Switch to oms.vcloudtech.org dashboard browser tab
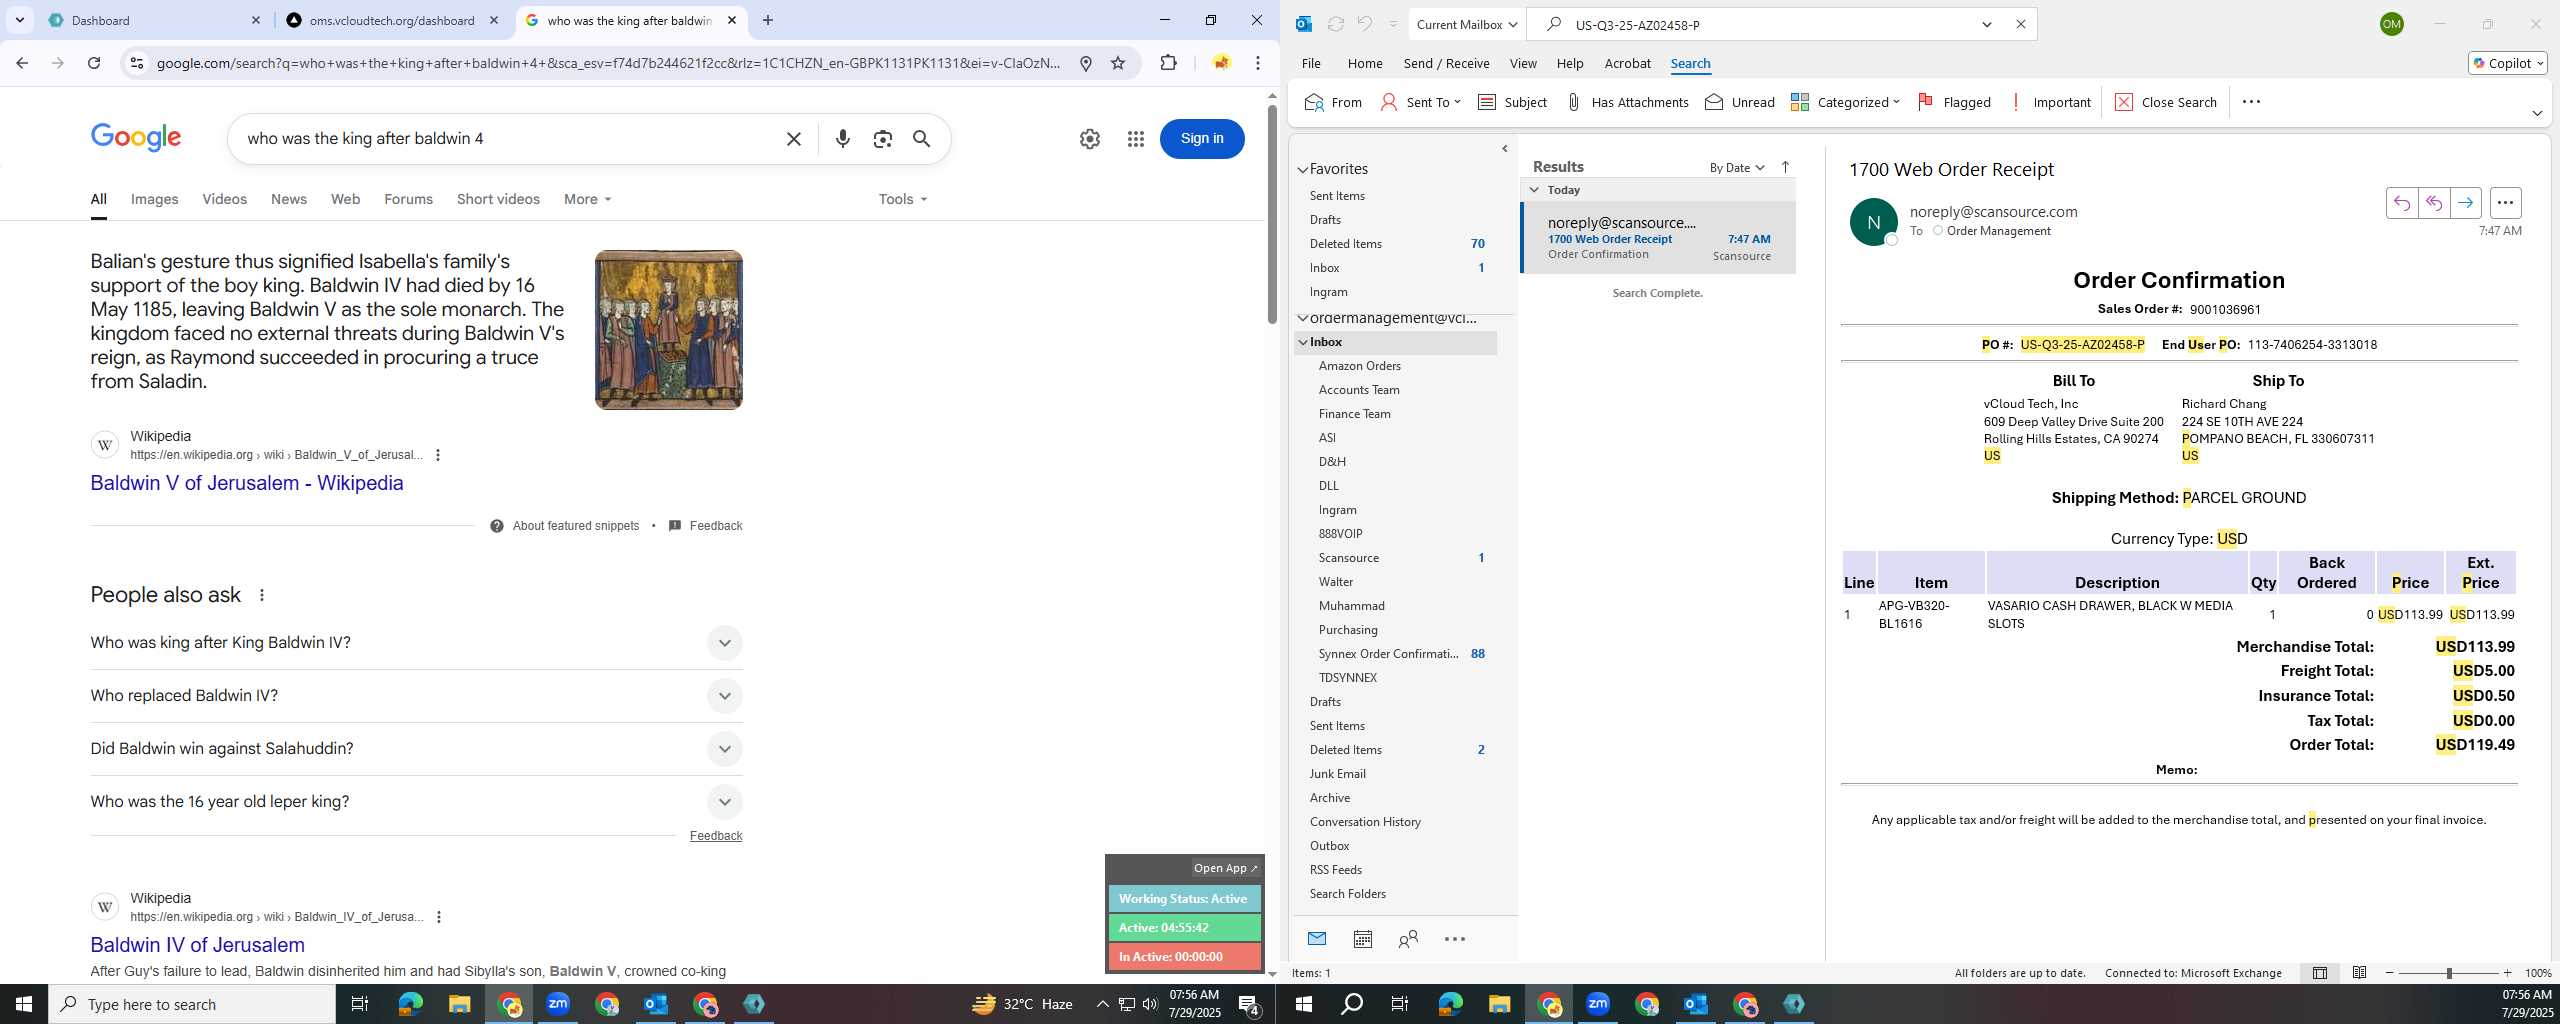The height and width of the screenshot is (1024, 2560). click(x=392, y=20)
